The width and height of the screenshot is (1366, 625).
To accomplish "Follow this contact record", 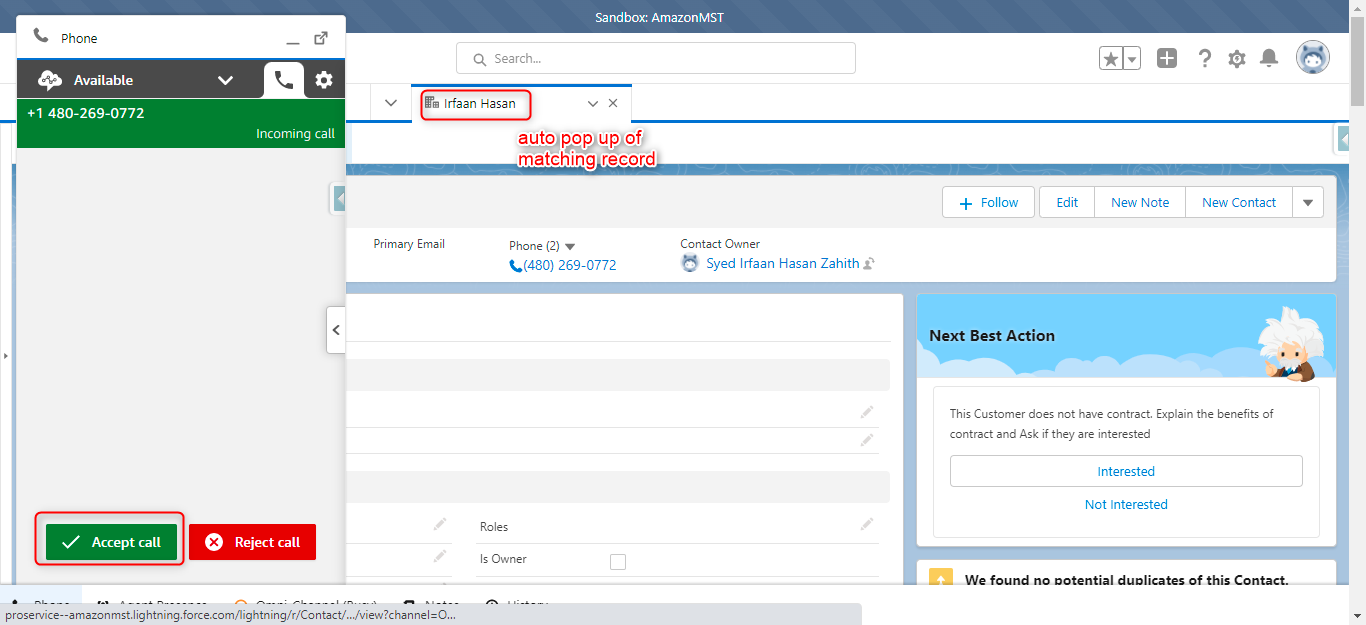I will click(987, 202).
